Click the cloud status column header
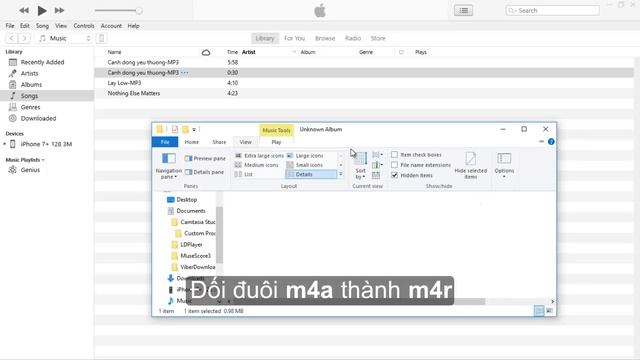The width and height of the screenshot is (640, 360). (x=206, y=52)
